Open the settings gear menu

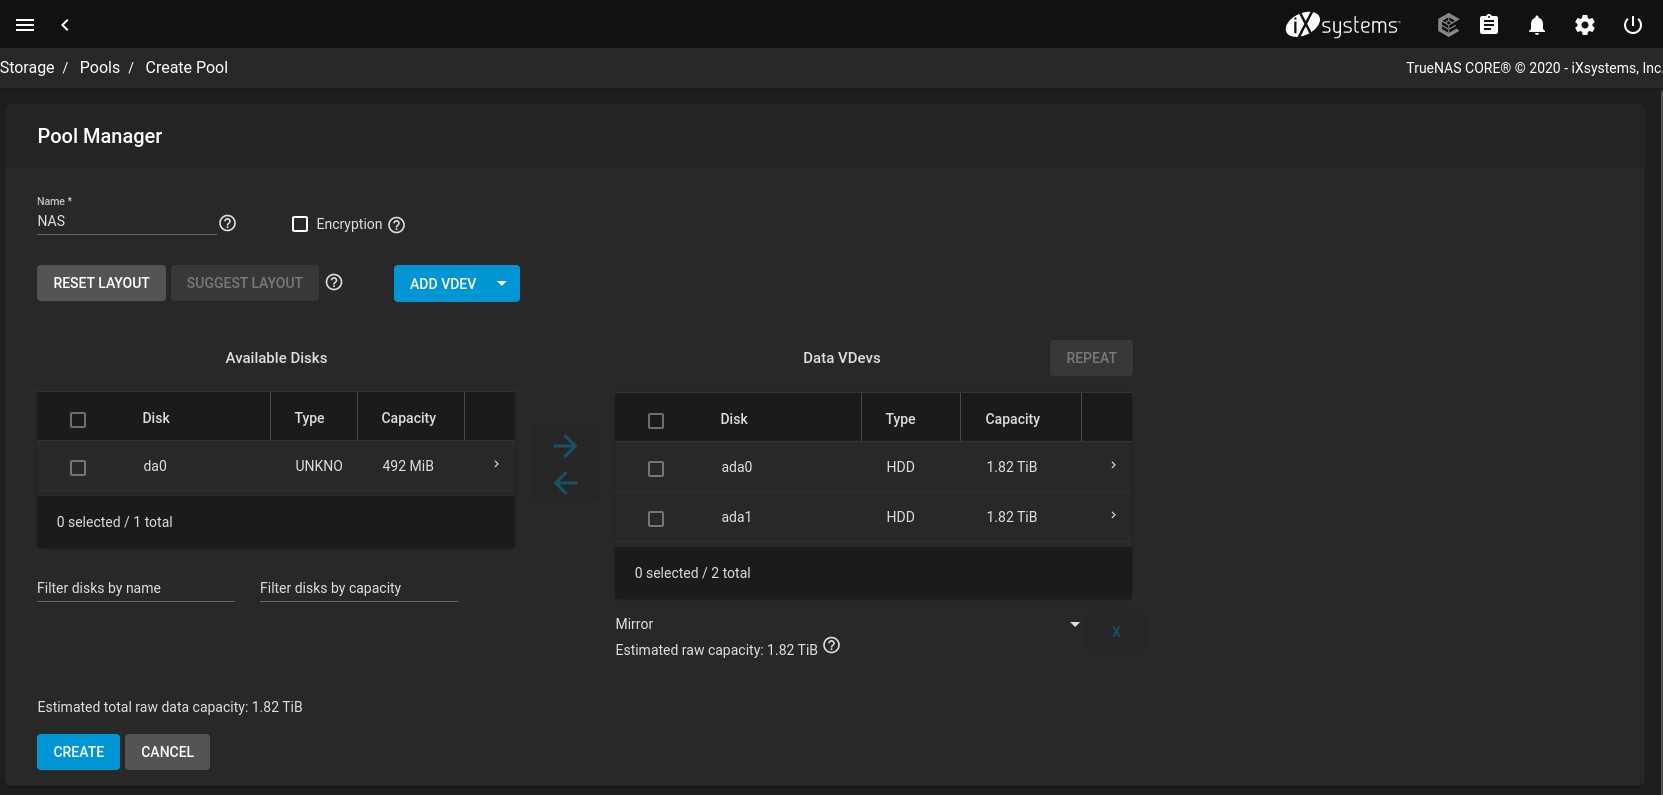pyautogui.click(x=1584, y=25)
